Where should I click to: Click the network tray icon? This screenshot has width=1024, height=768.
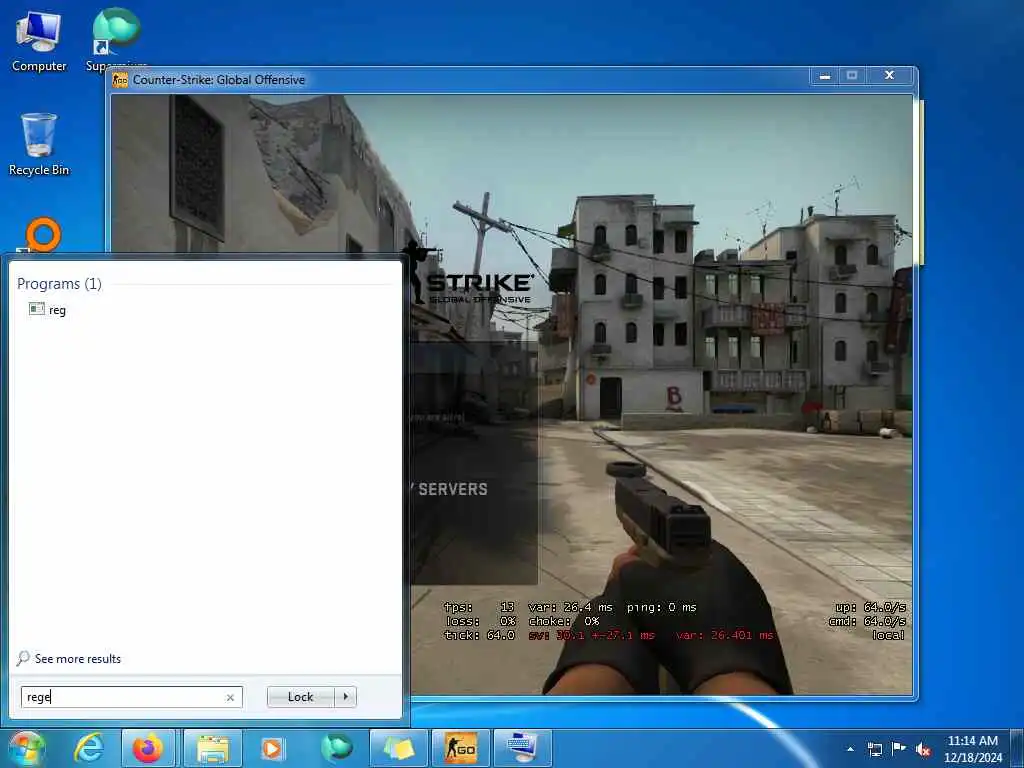(x=874, y=749)
